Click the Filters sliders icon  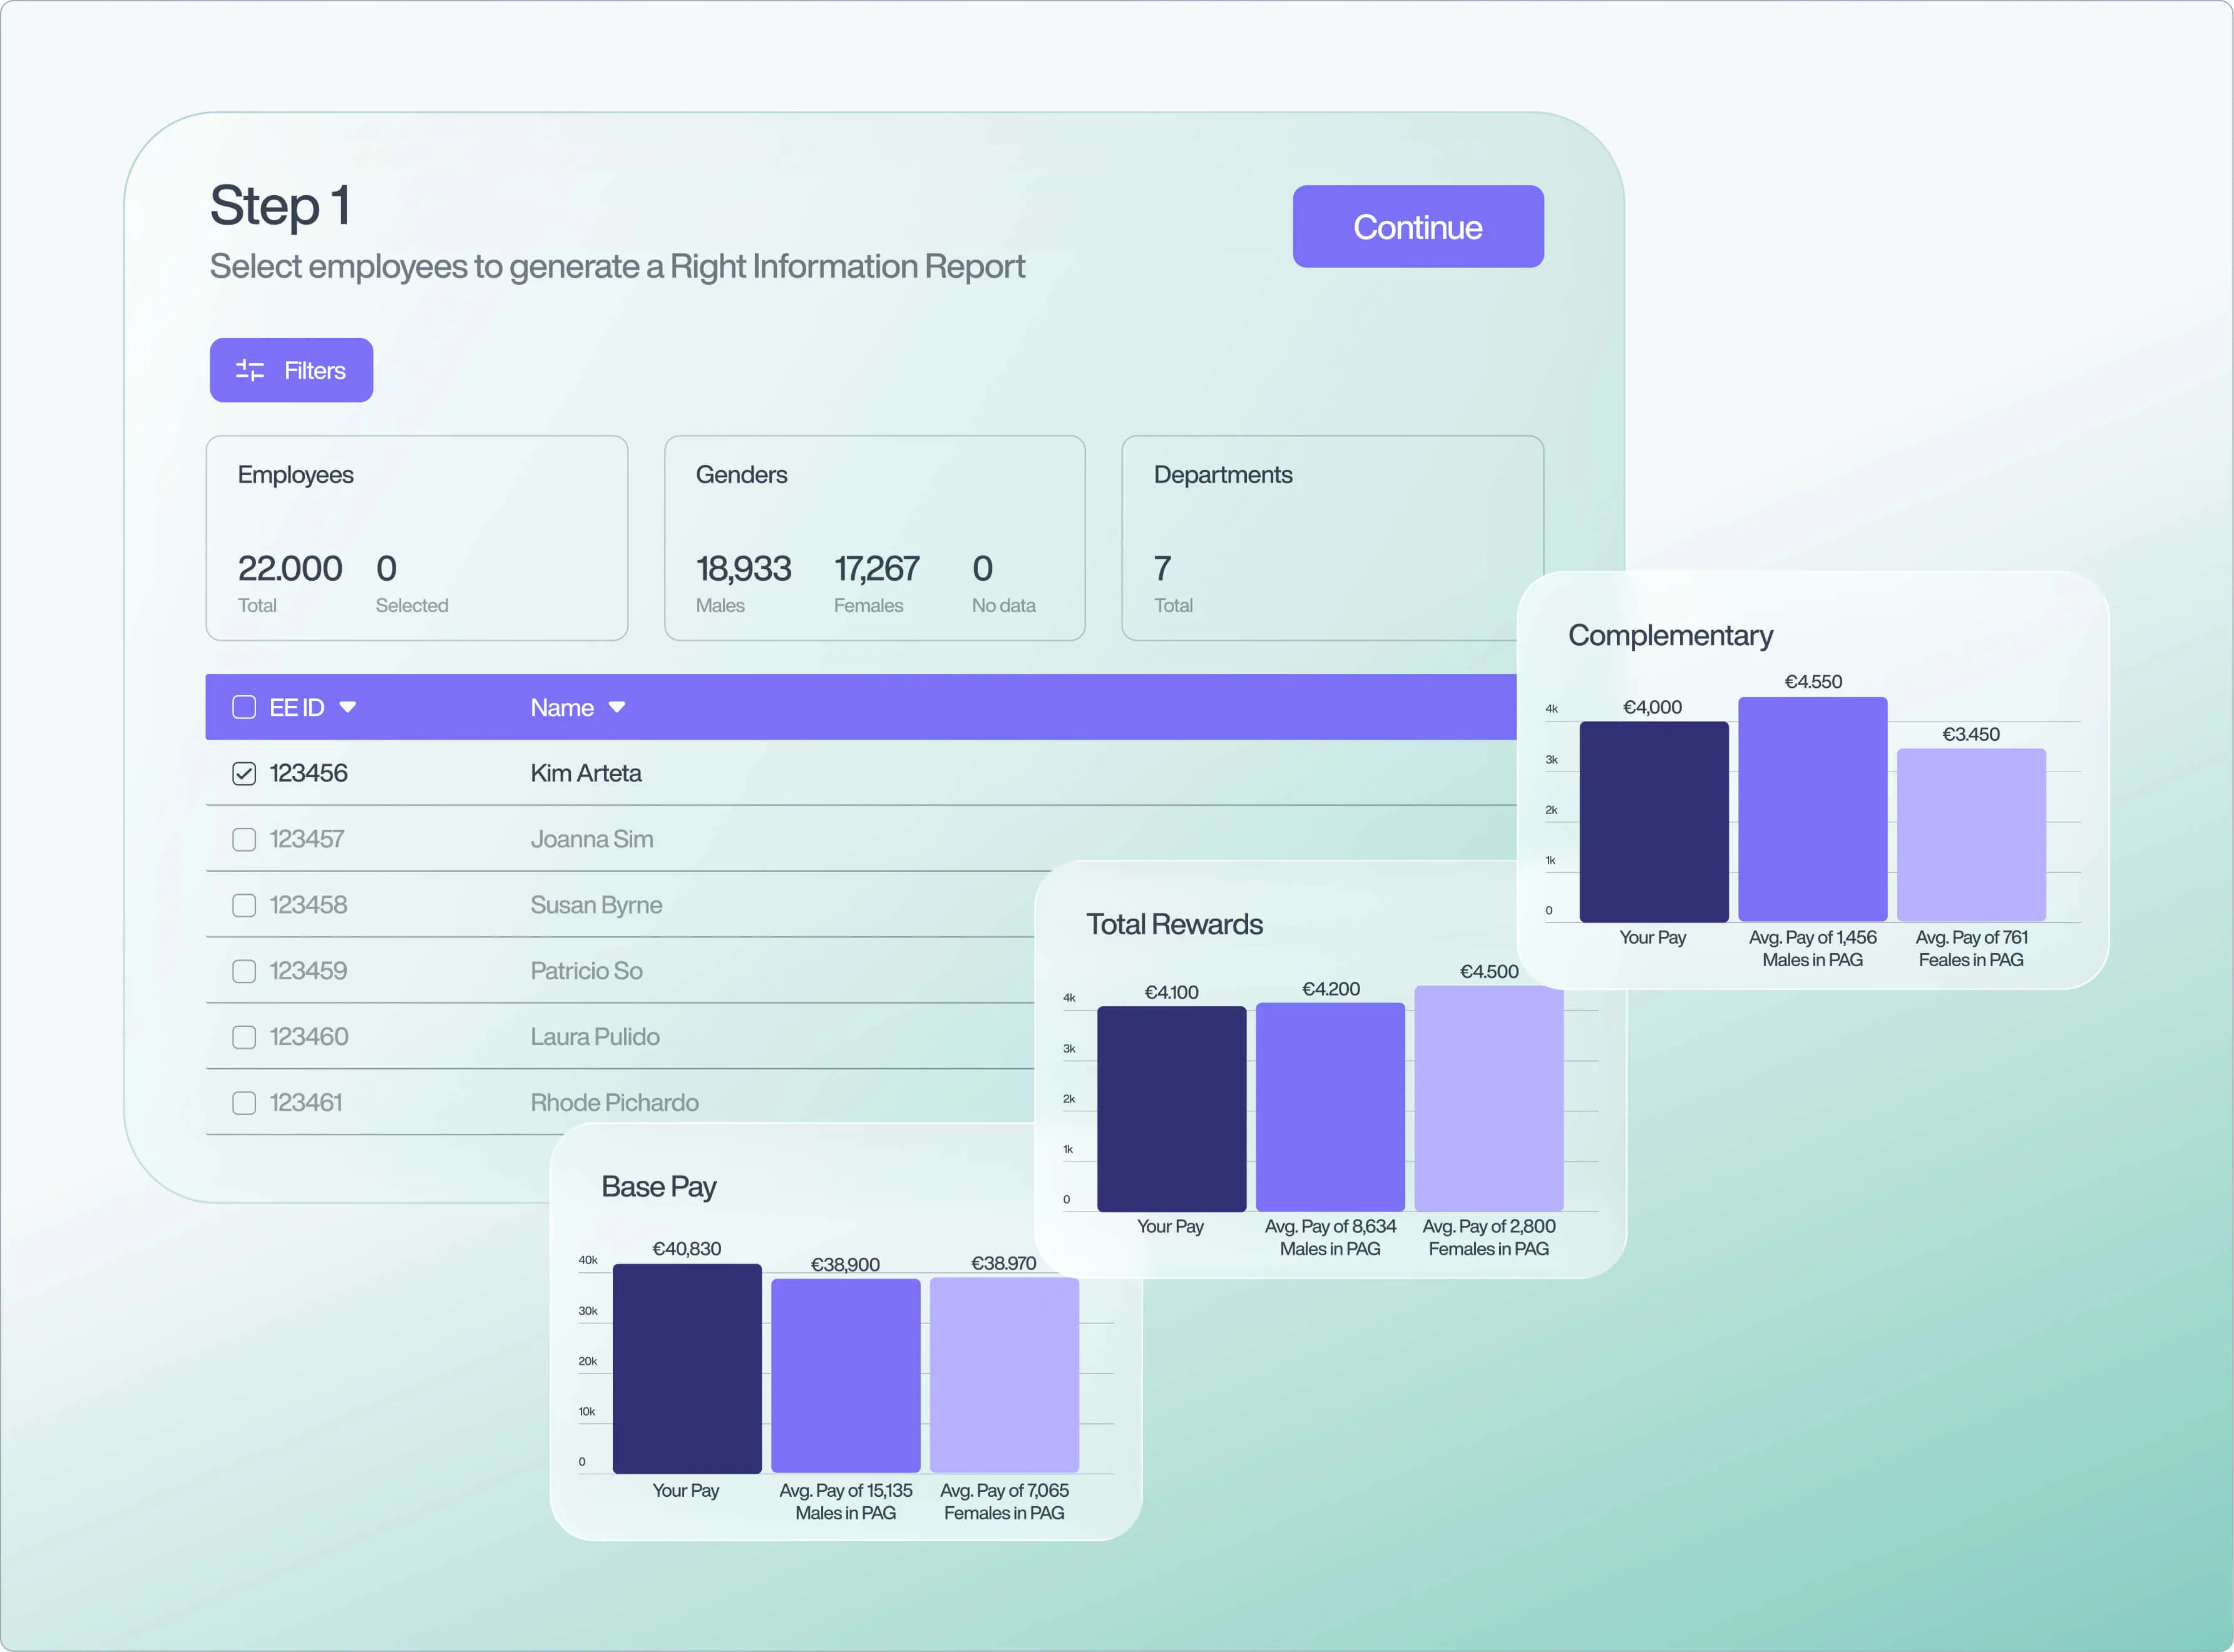click(x=250, y=370)
